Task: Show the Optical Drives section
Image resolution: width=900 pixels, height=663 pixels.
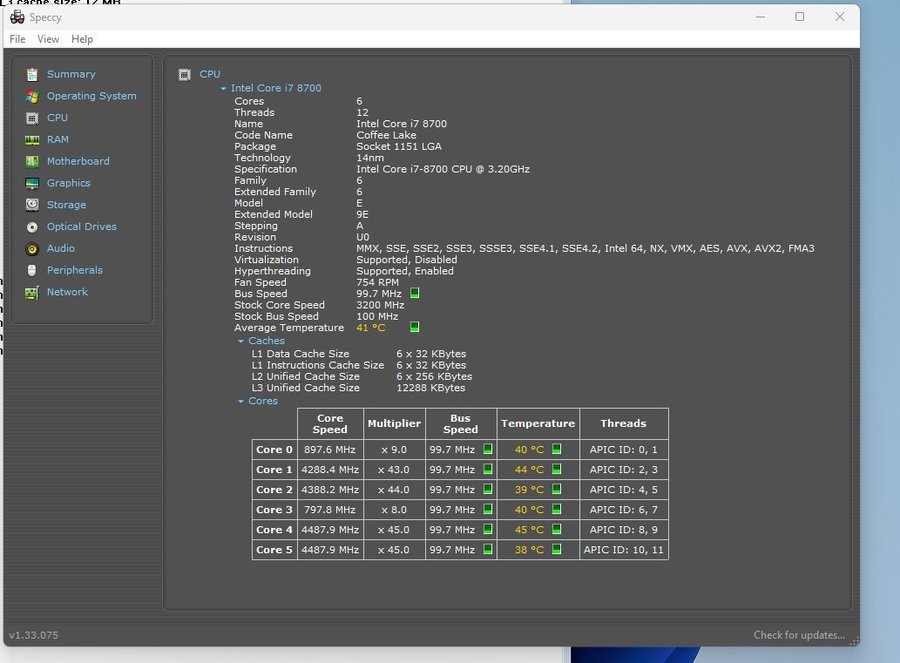Action: click(82, 227)
